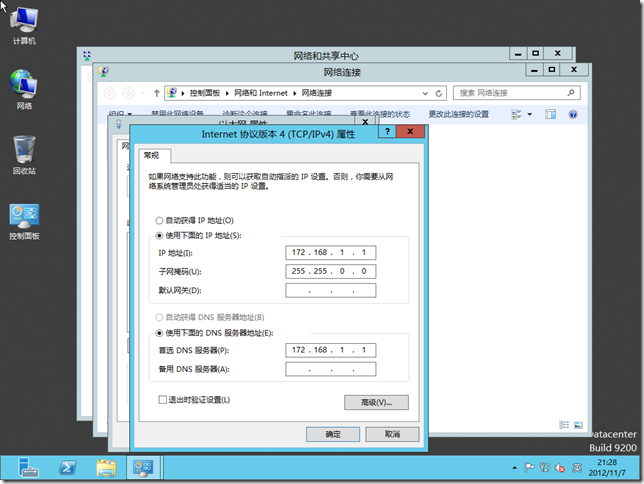Screen dimensions: 644x484
Task: Click the help question mark button in IPv4 dialog
Action: (x=387, y=131)
